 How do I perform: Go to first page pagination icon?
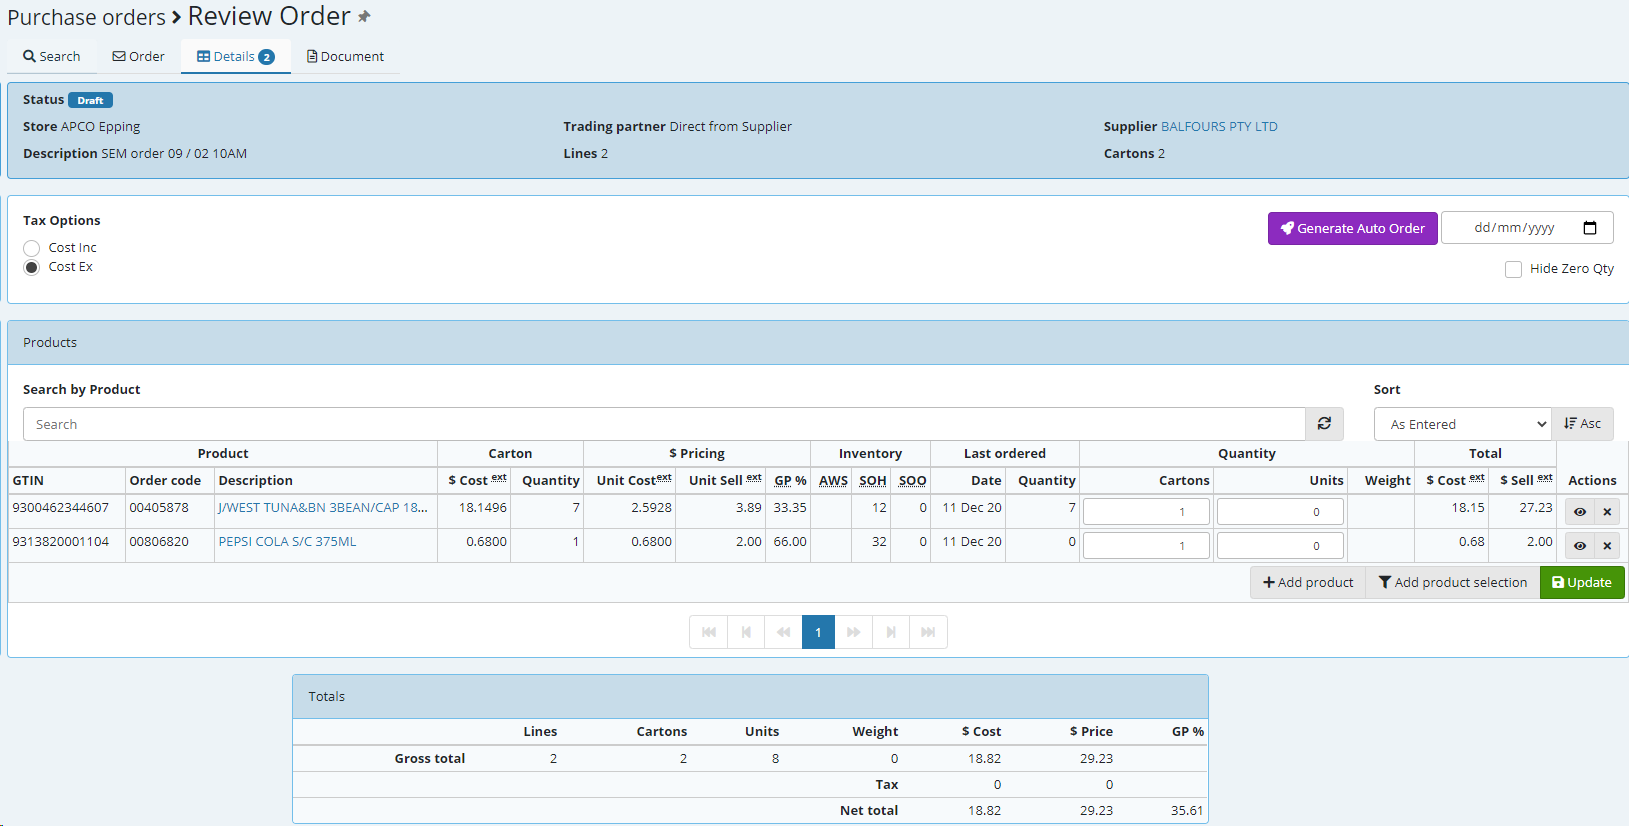708,632
